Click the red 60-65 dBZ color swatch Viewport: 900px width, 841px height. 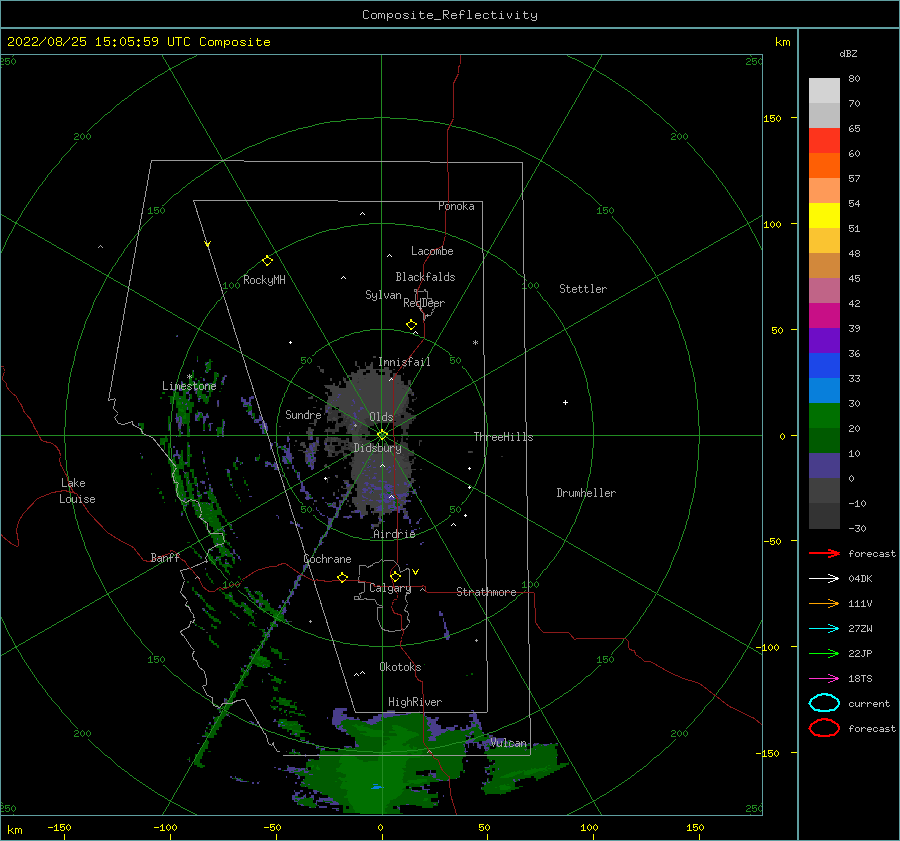[824, 141]
